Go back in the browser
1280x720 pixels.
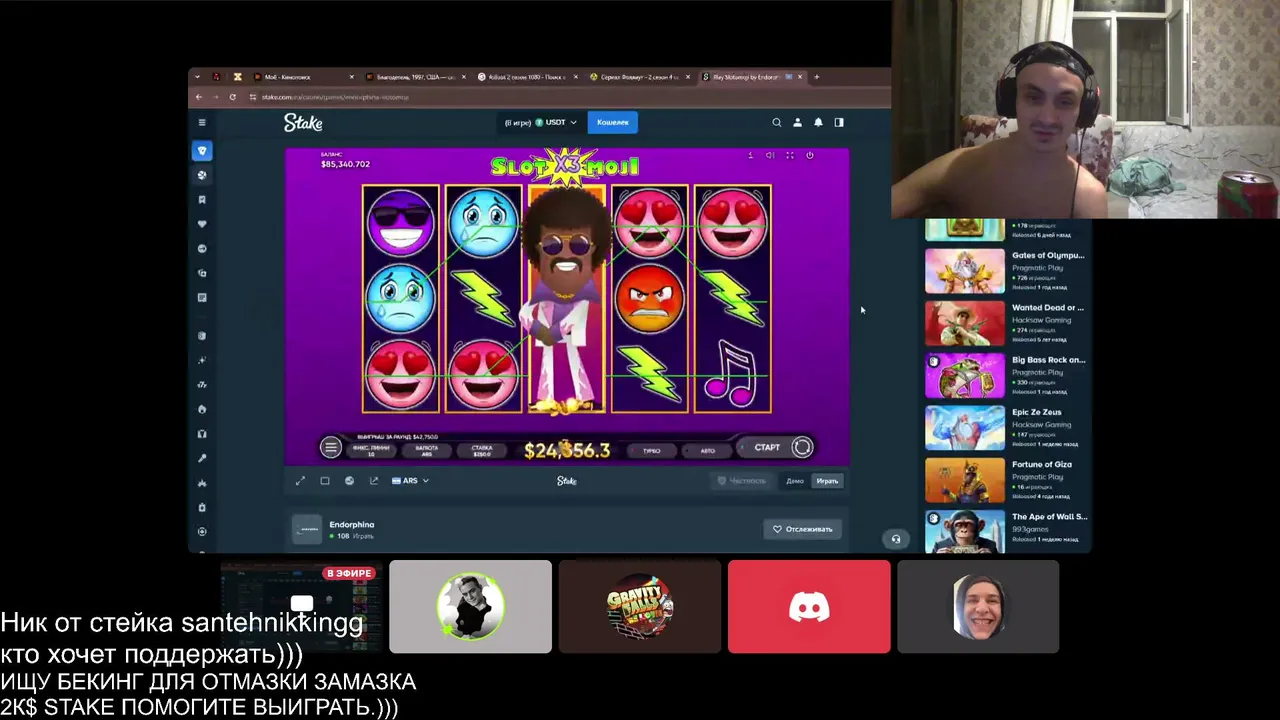click(x=199, y=97)
